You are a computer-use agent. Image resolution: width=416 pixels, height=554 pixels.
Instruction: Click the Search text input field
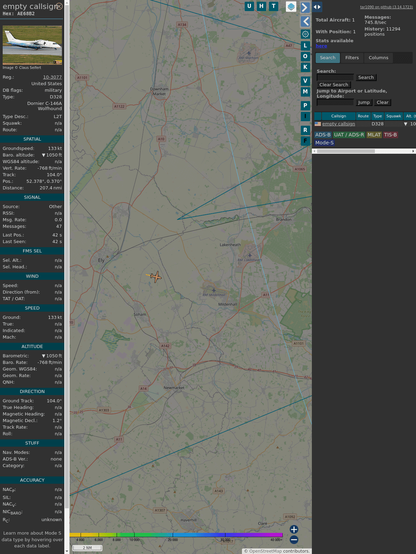[x=335, y=77]
